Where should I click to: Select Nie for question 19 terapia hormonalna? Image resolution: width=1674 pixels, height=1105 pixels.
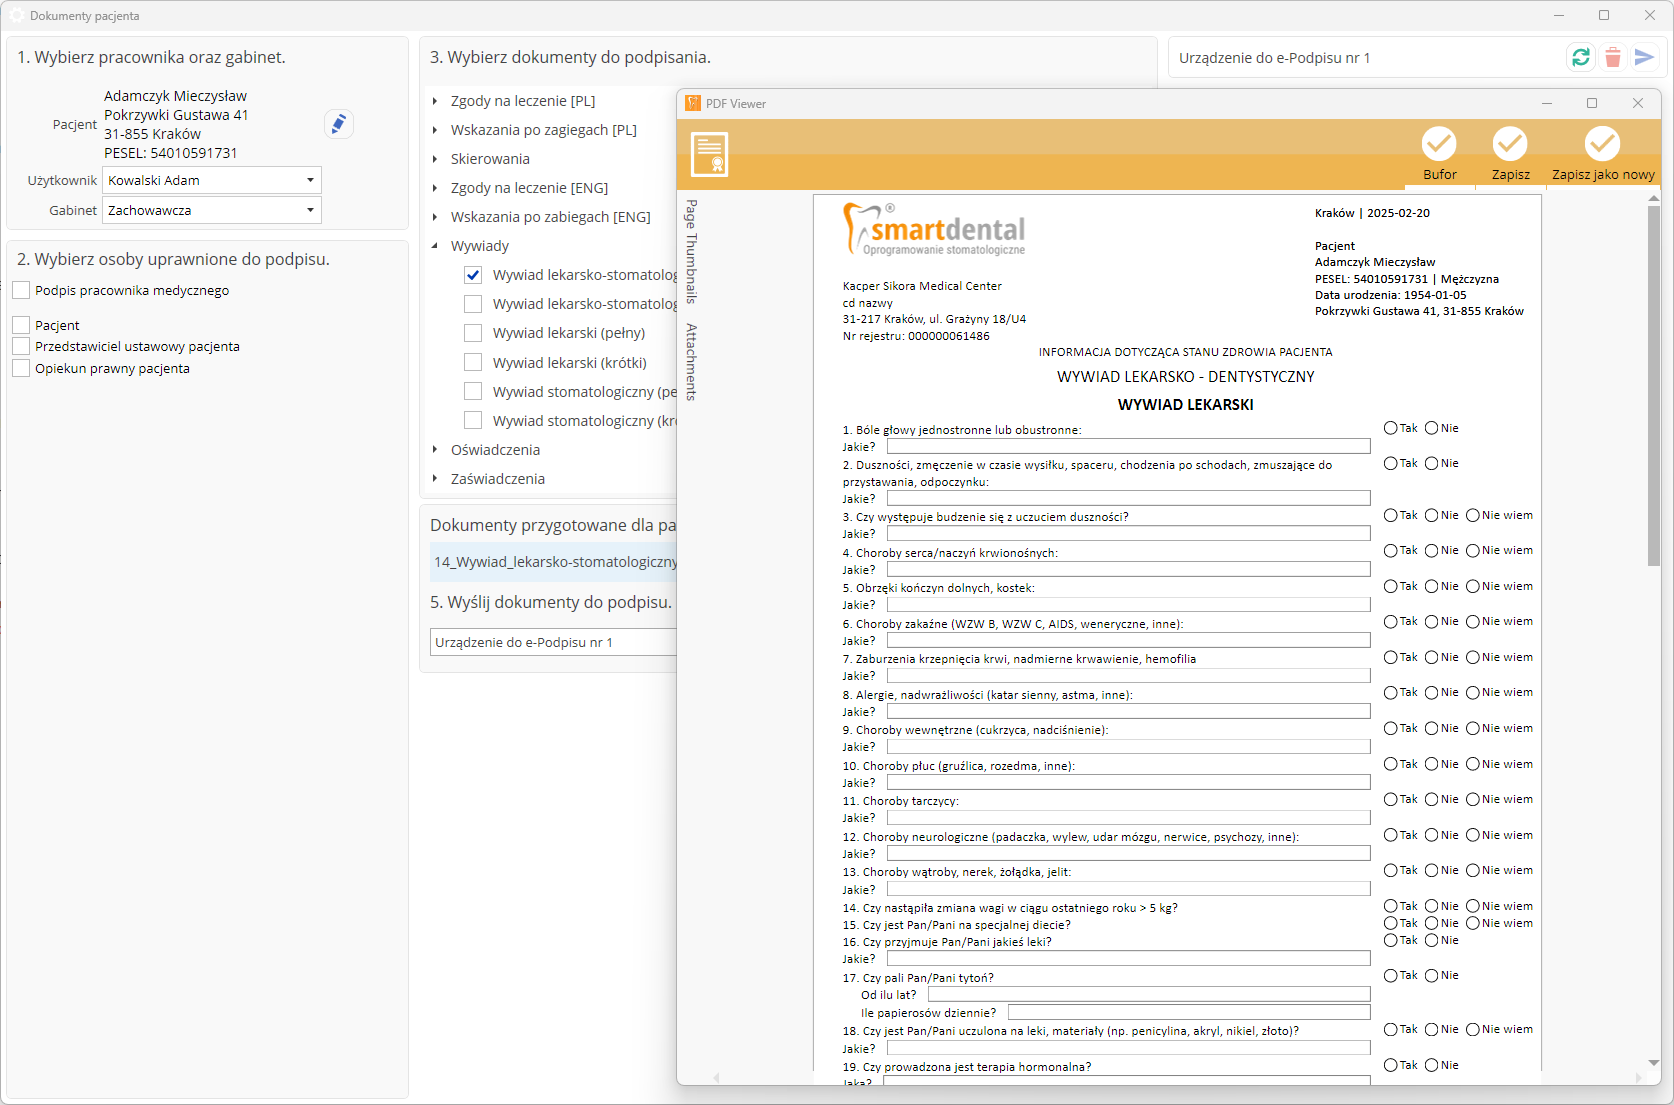coord(1432,1066)
